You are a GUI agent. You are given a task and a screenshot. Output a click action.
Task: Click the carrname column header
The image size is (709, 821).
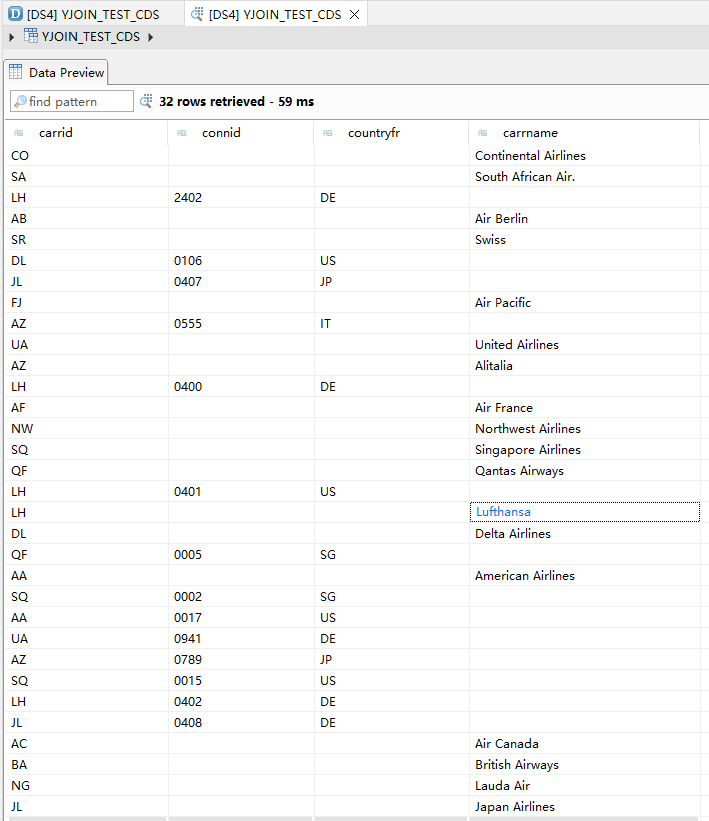530,133
